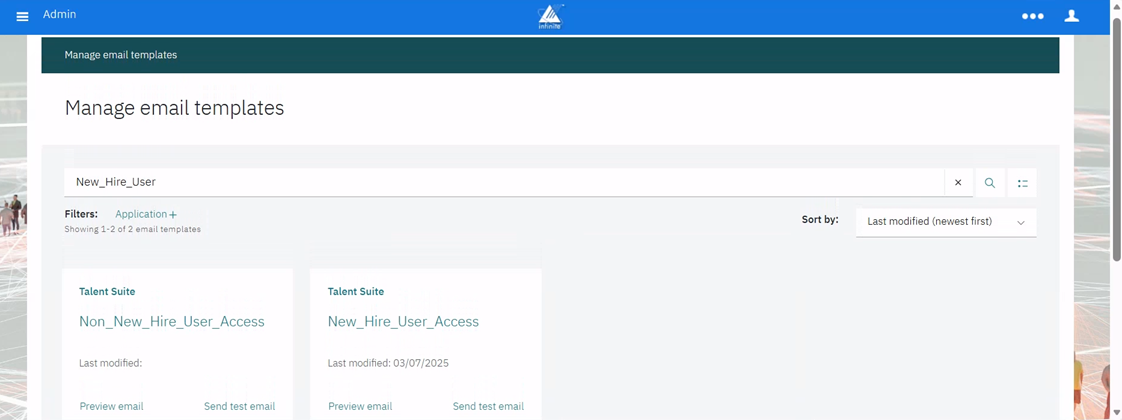Add an Application filter
This screenshot has height=420, width=1122.
[x=146, y=214]
